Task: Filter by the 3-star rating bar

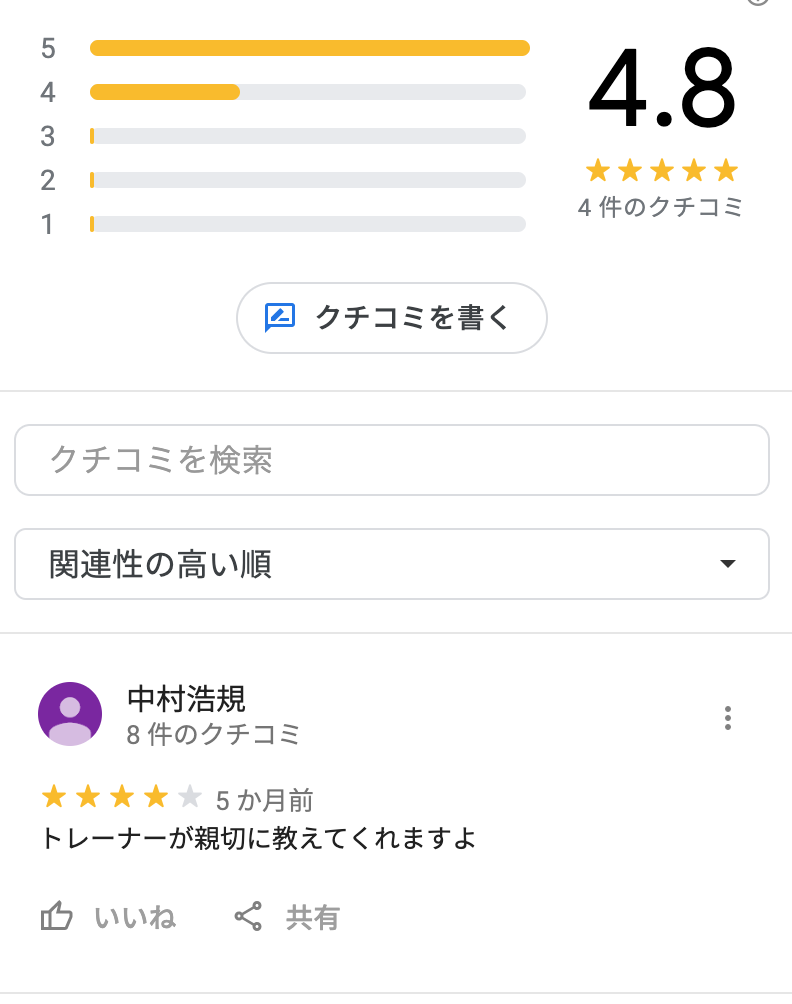Action: point(308,136)
